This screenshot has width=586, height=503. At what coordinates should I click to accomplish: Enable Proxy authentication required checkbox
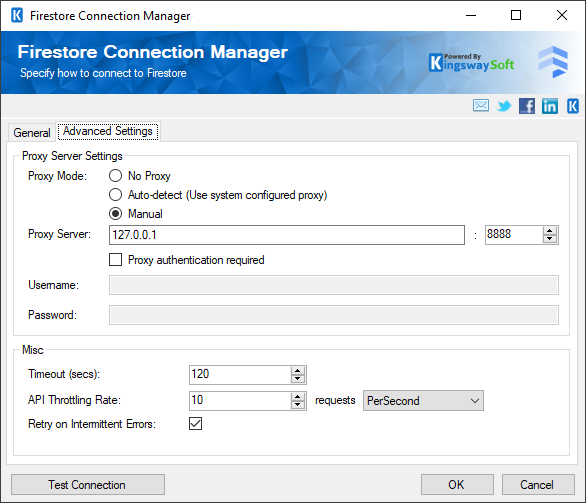(115, 260)
